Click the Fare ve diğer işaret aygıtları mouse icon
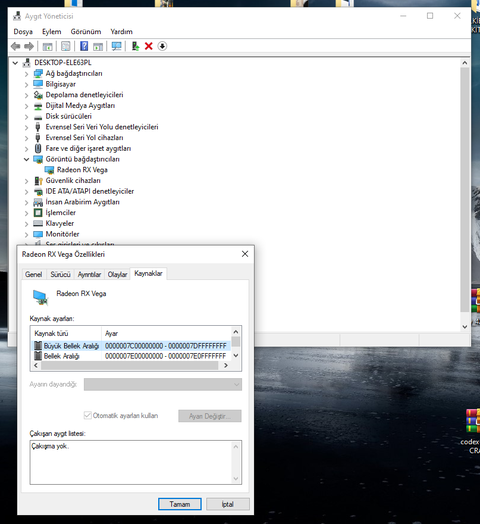The image size is (480, 524). pos(38,148)
